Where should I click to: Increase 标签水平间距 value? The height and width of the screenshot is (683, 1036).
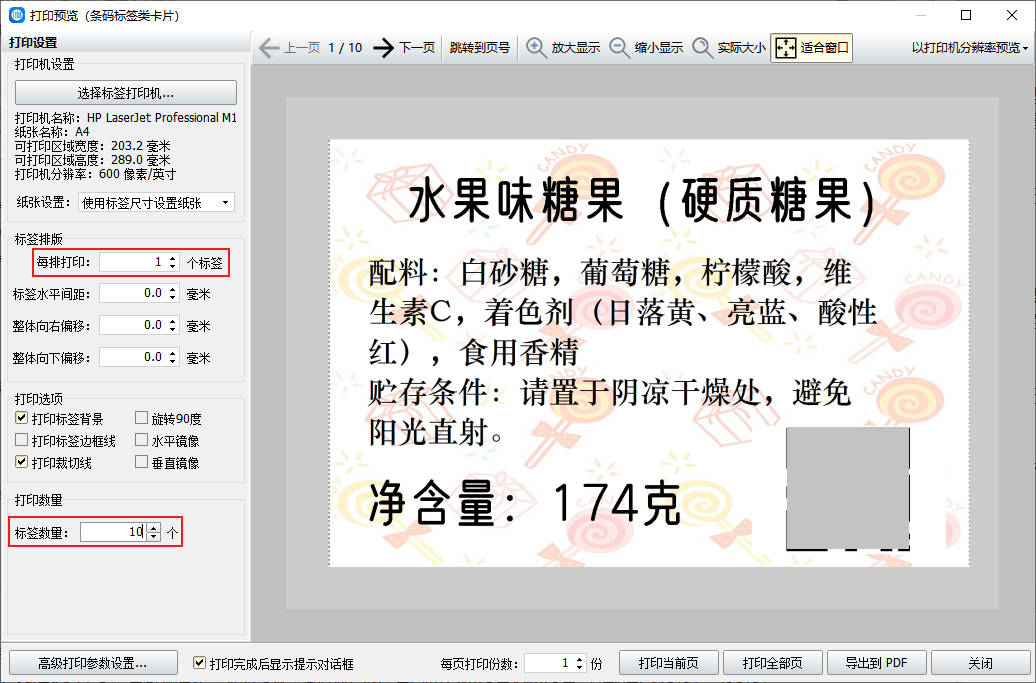coord(172,289)
